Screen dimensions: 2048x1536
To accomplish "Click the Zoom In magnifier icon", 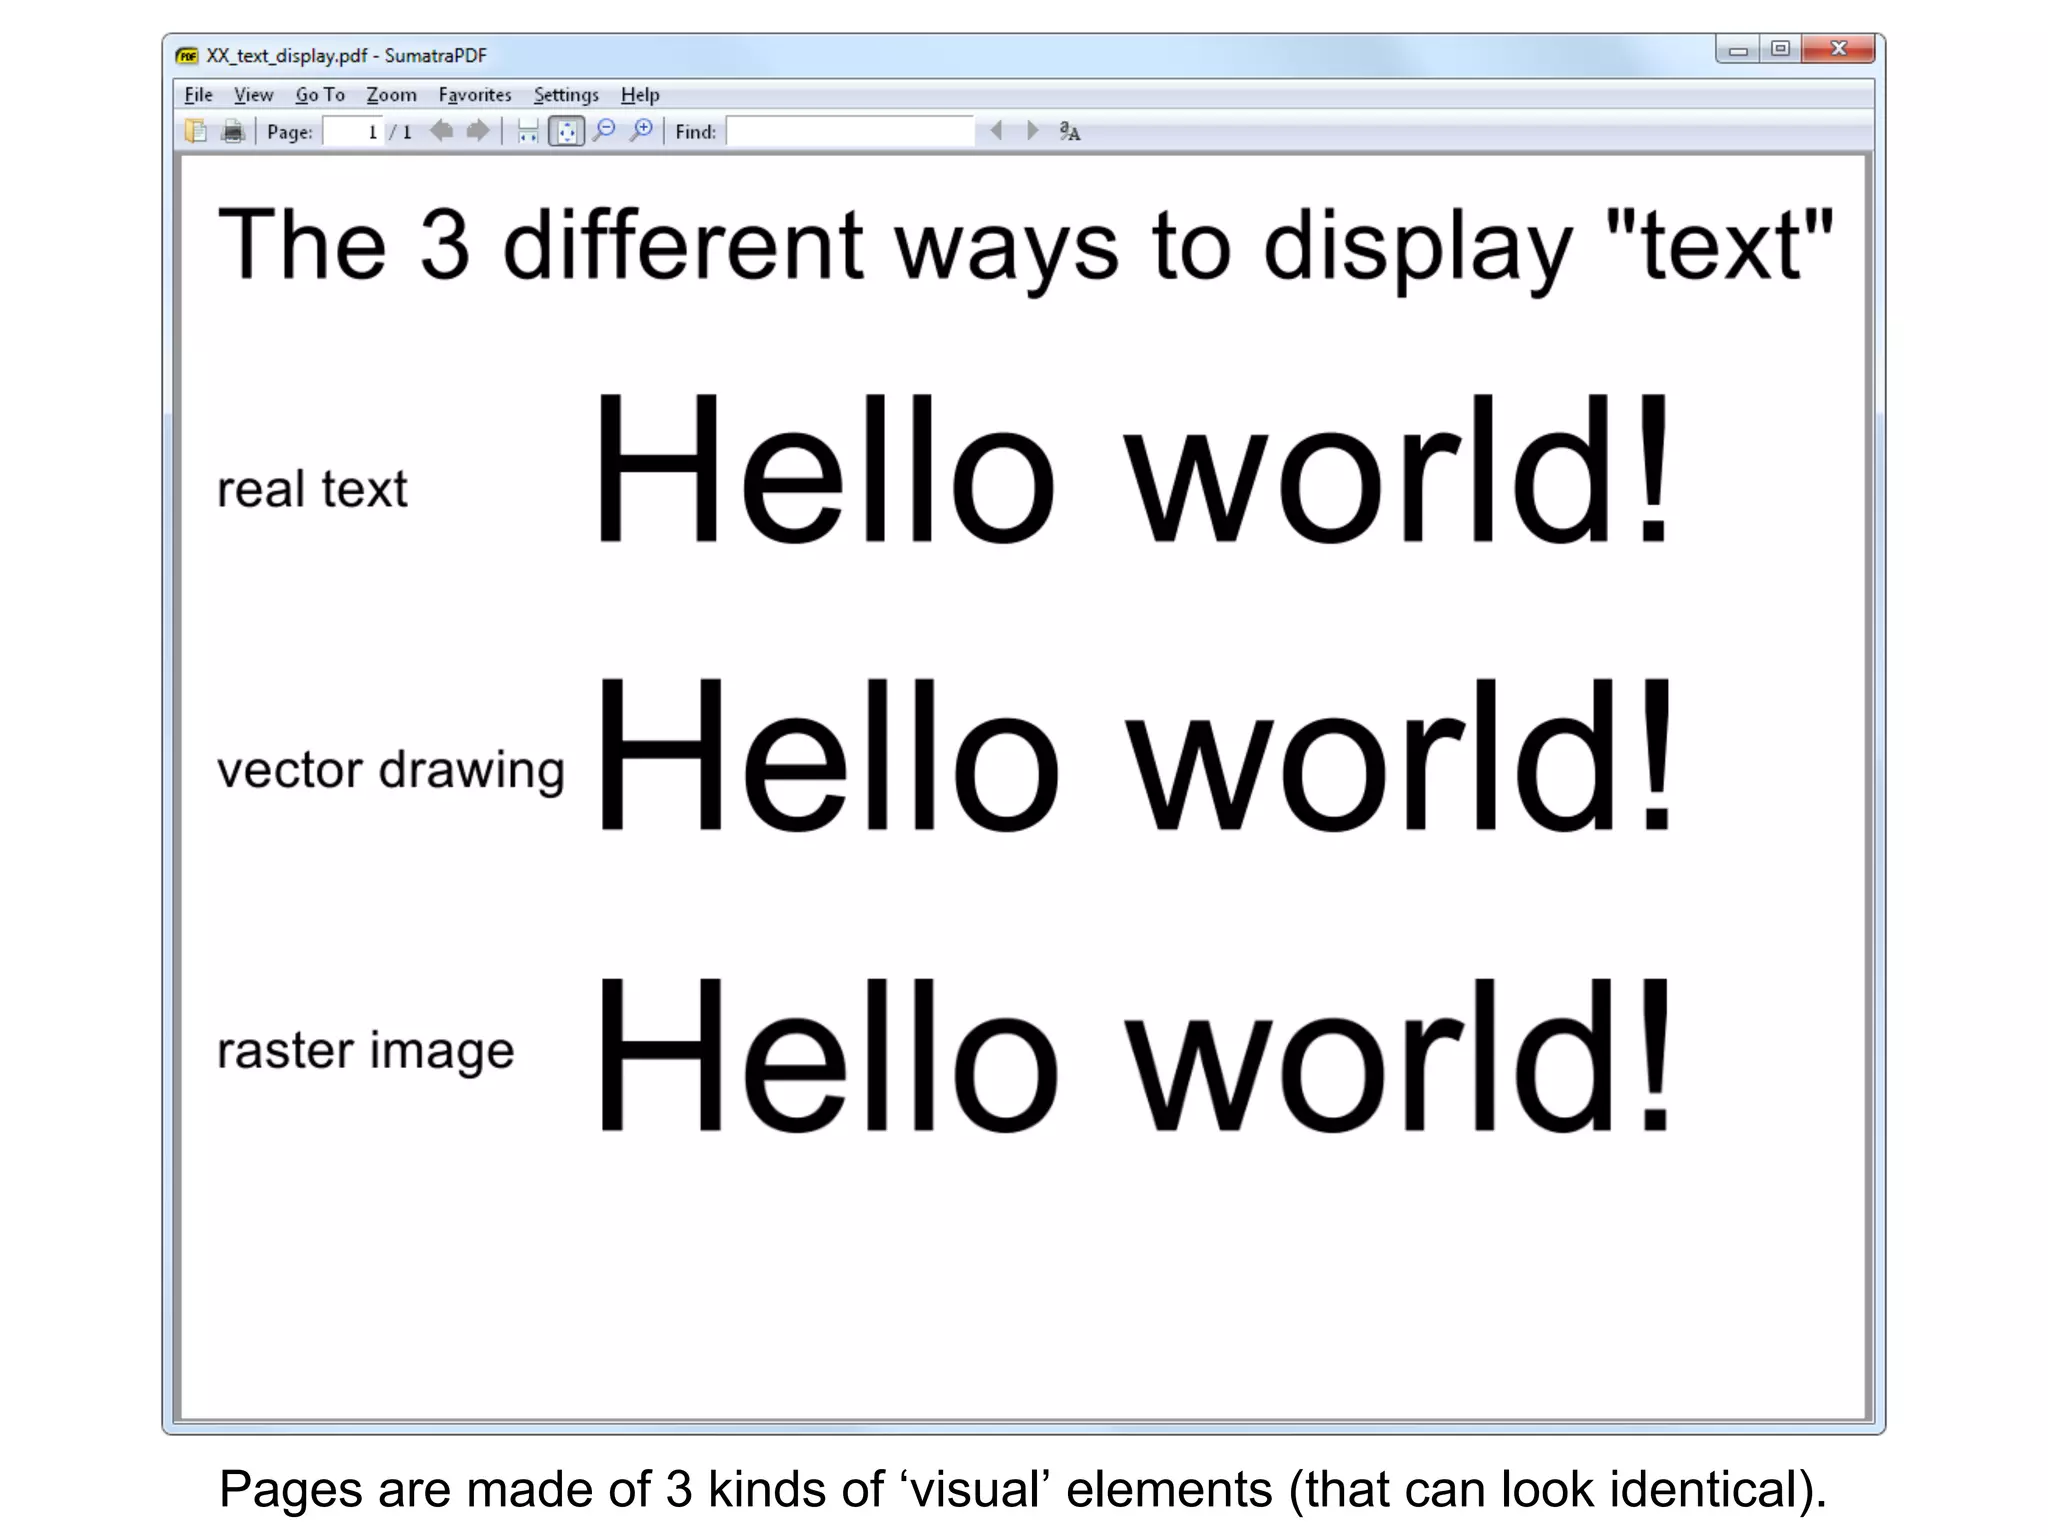I will coord(642,131).
